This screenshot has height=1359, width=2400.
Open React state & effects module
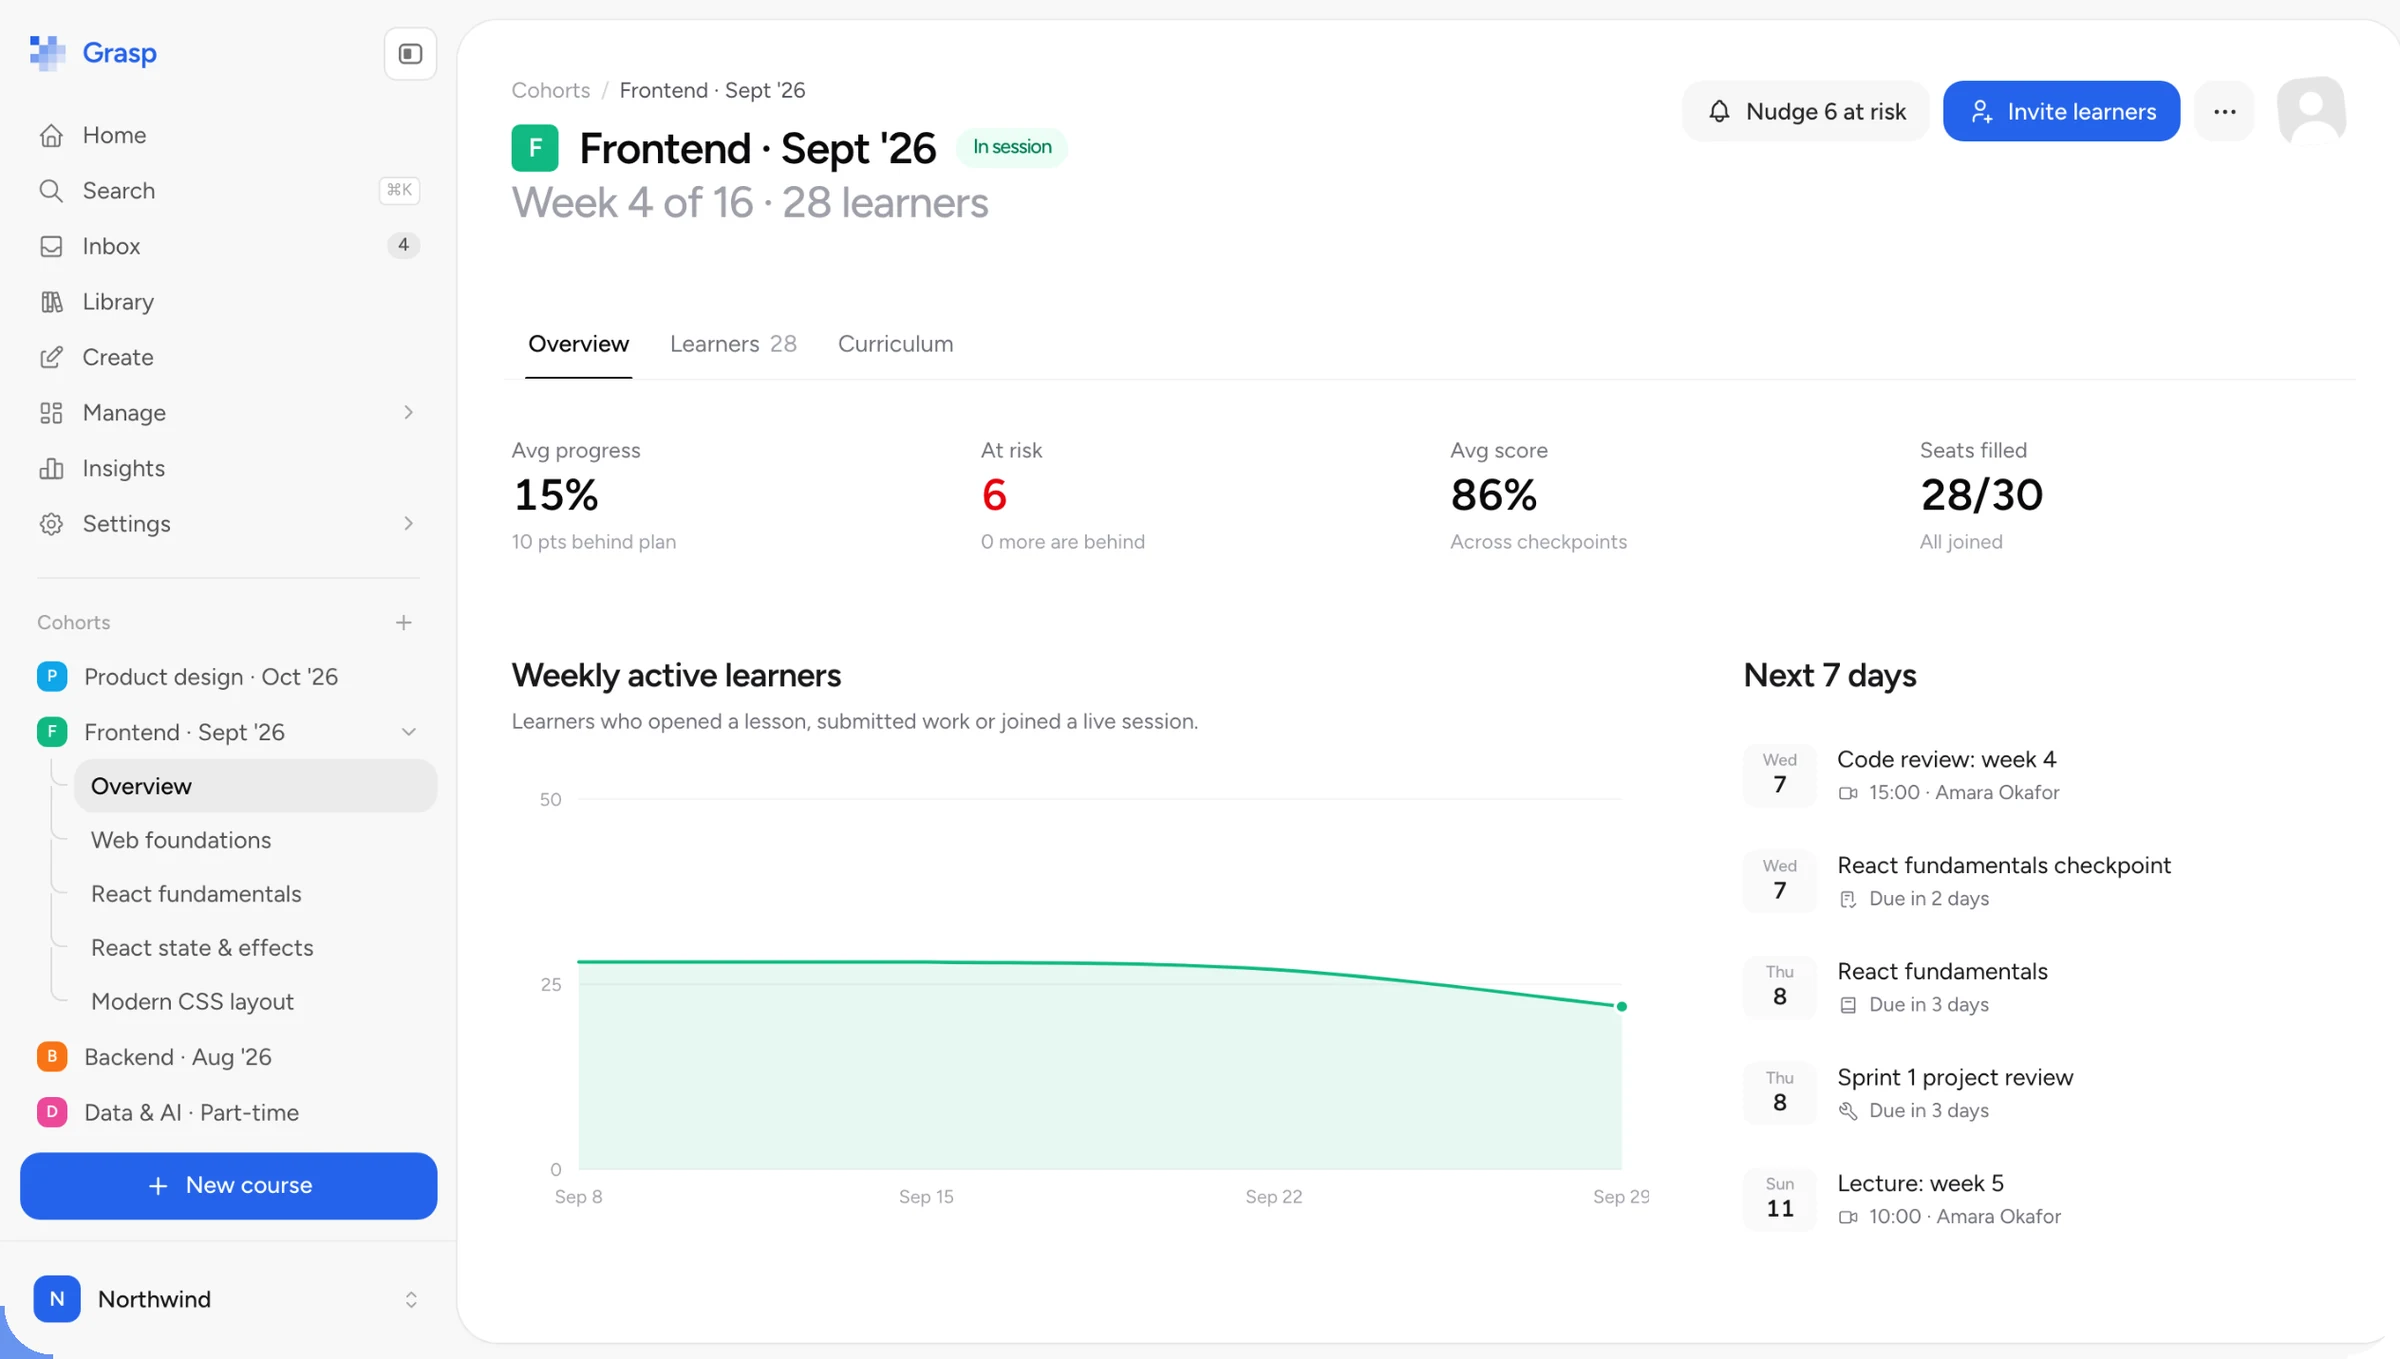tap(255, 948)
